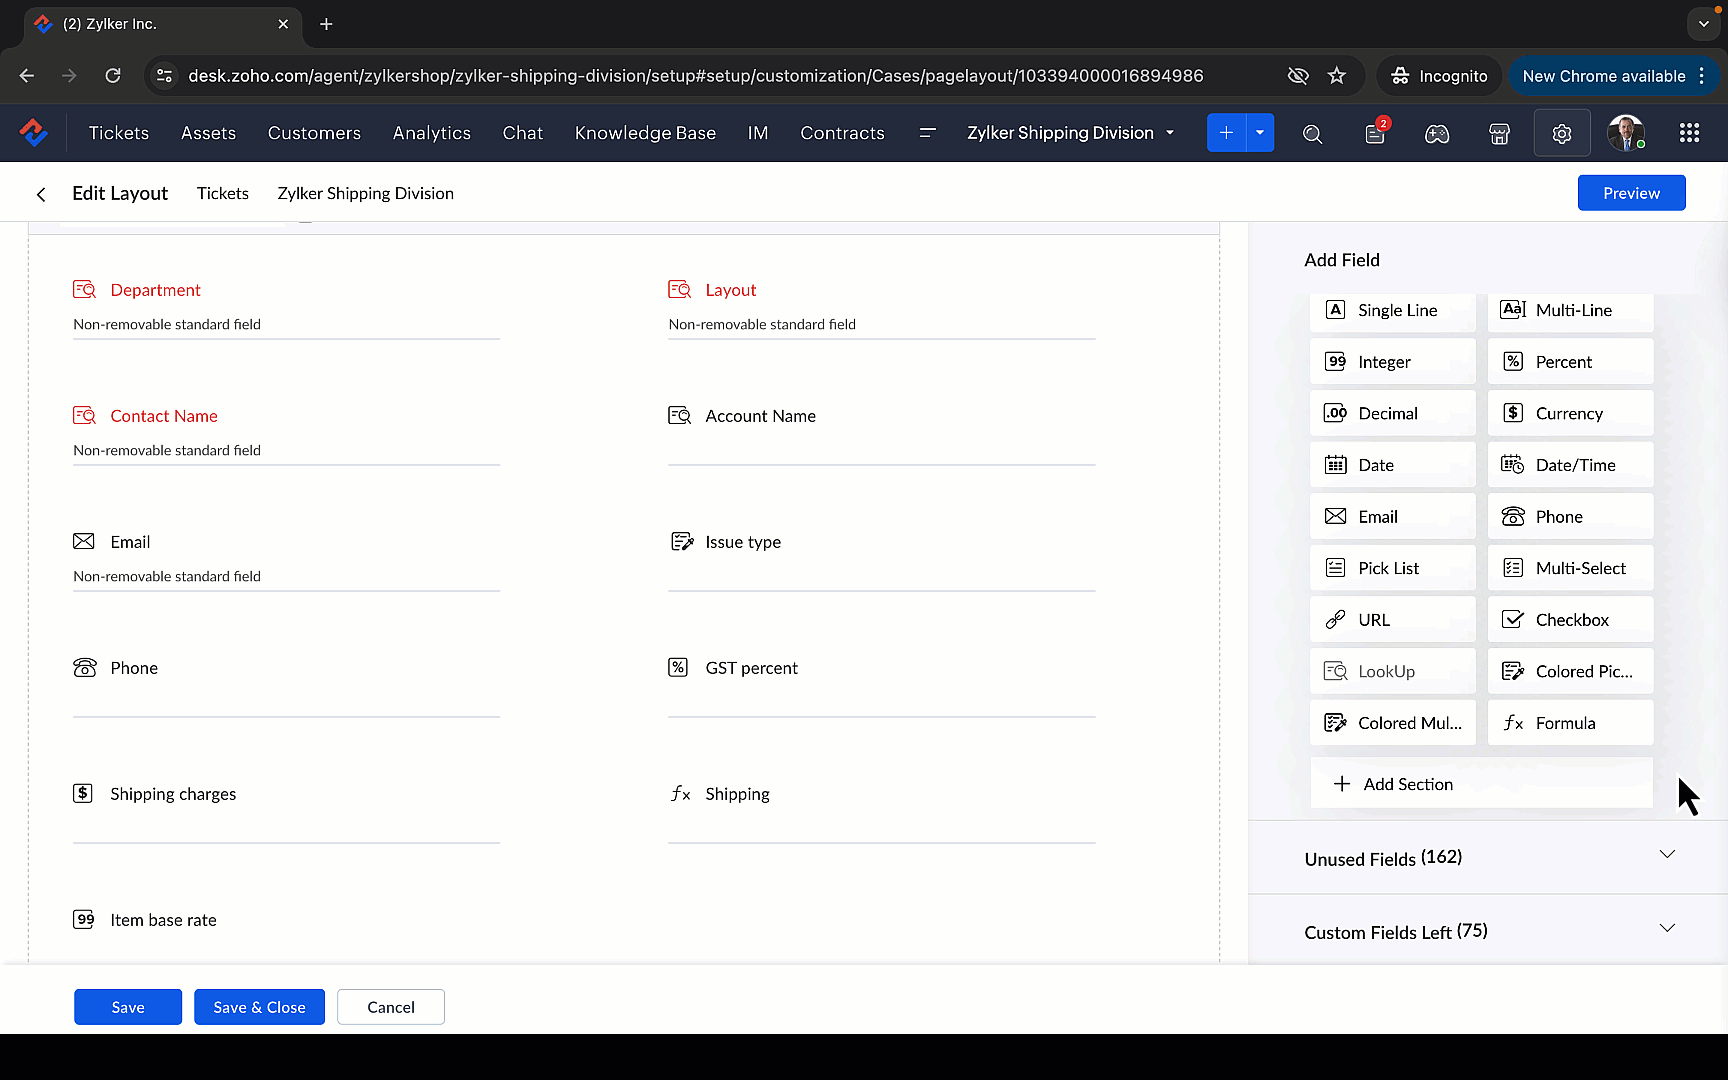Open notifications icon with red badge
The width and height of the screenshot is (1728, 1080).
[x=1375, y=134]
